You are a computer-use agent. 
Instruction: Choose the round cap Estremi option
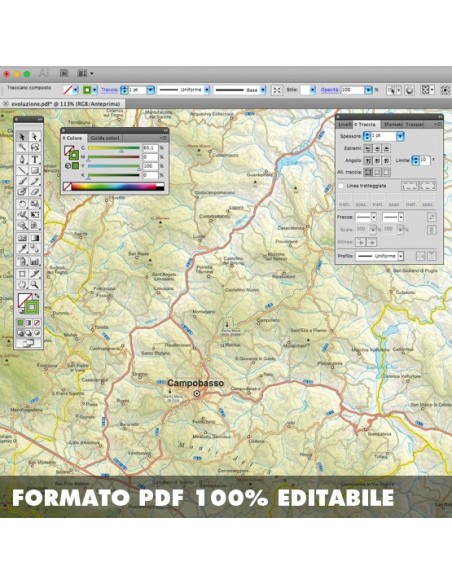pos(377,148)
